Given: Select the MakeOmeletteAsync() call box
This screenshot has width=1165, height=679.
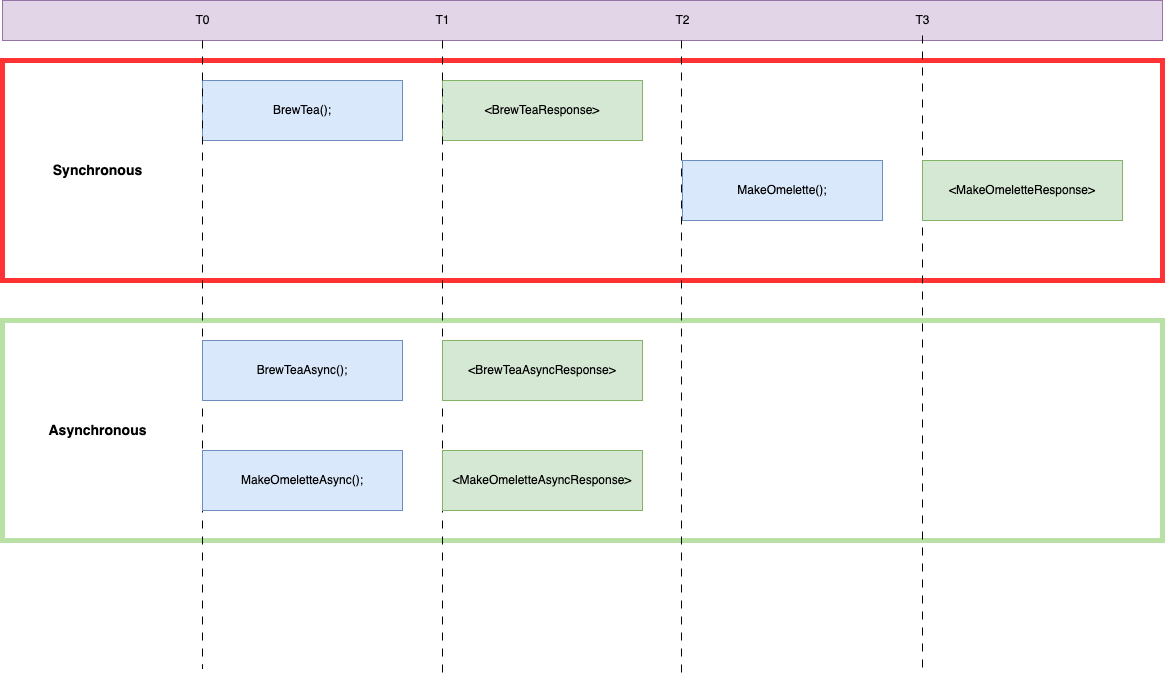Looking at the screenshot, I should [302, 480].
